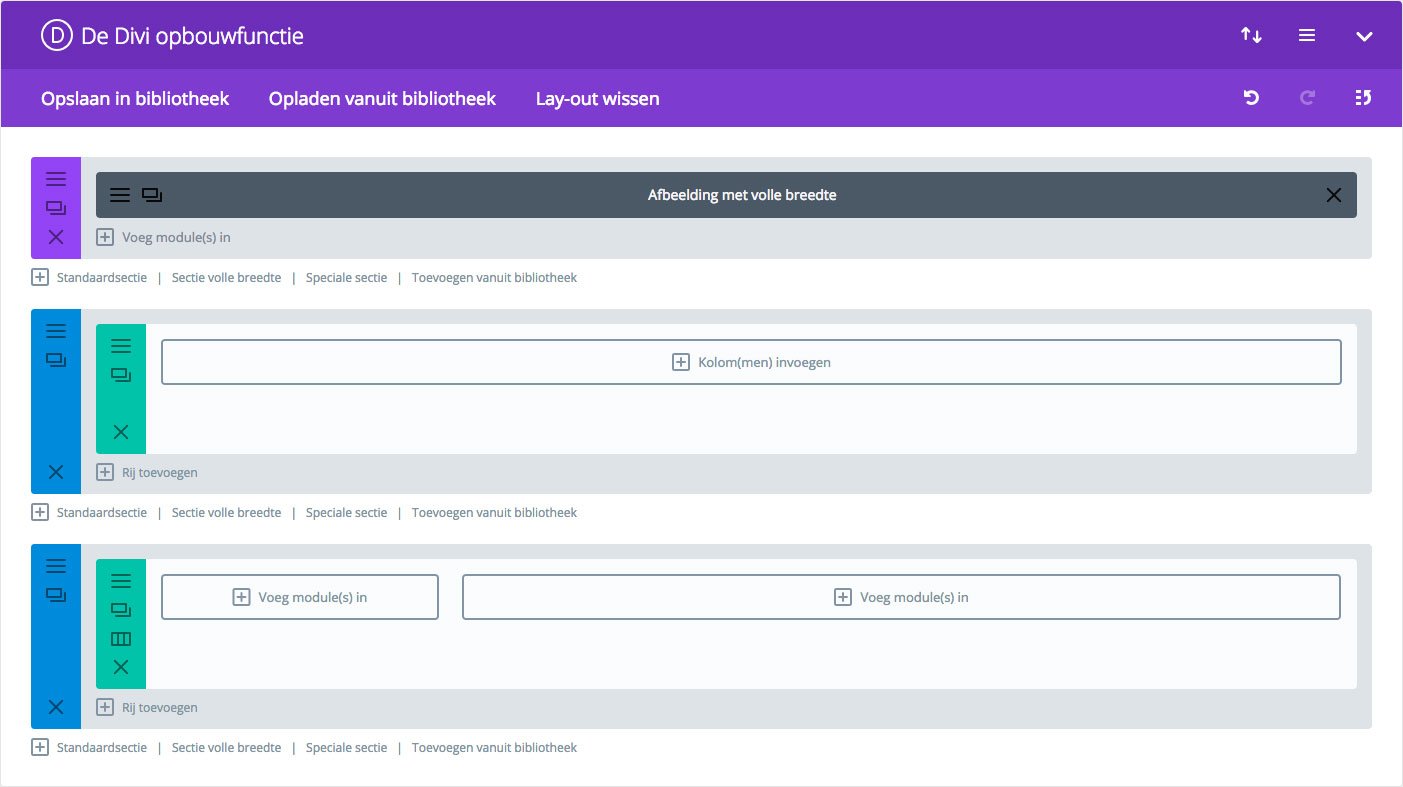This screenshot has height=787, width=1403.
Task: Redo the builder action
Action: (1307, 98)
